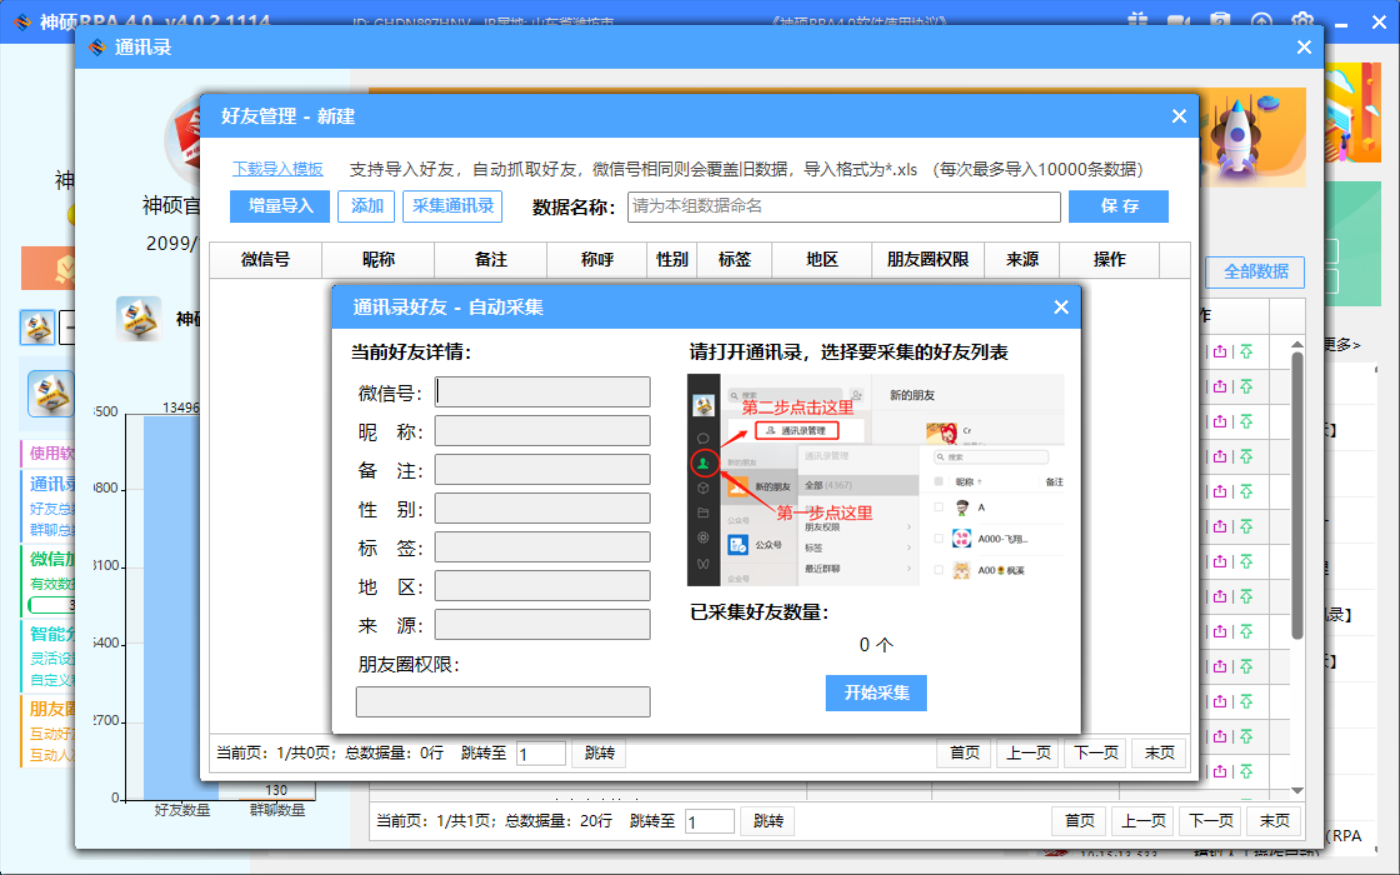This screenshot has width=1400, height=875.
Task: Click 下一页 in the 通讯录 window footer
Action: tap(1211, 821)
